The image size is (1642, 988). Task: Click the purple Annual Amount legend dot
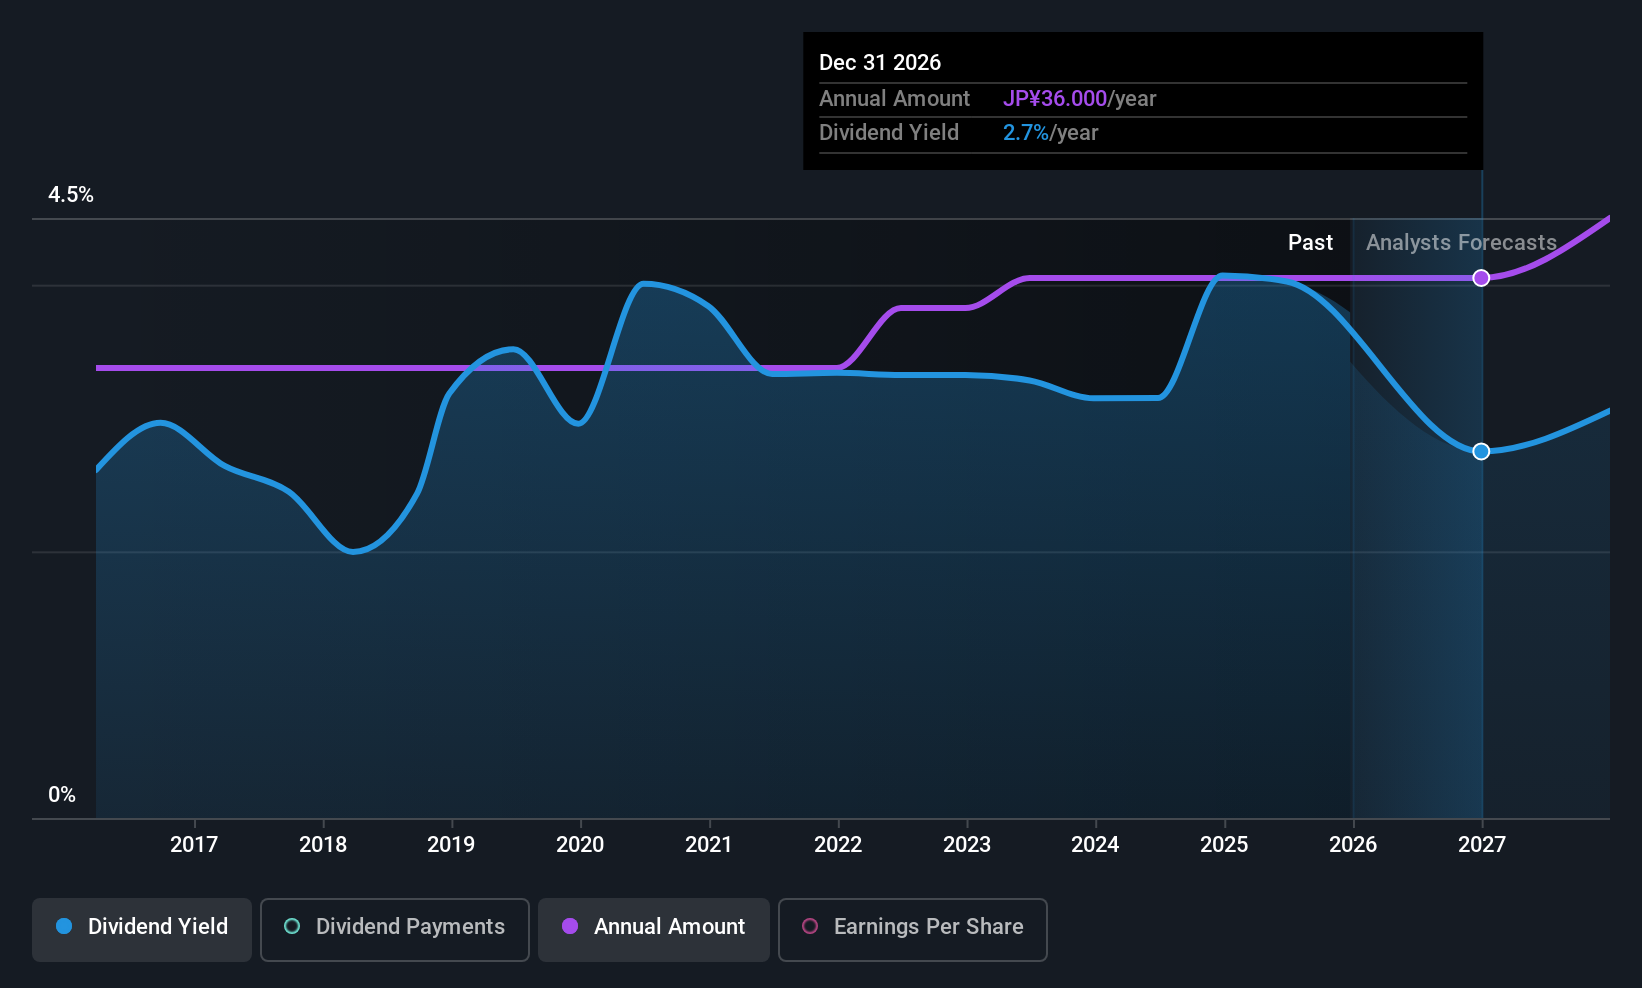pyautogui.click(x=570, y=926)
